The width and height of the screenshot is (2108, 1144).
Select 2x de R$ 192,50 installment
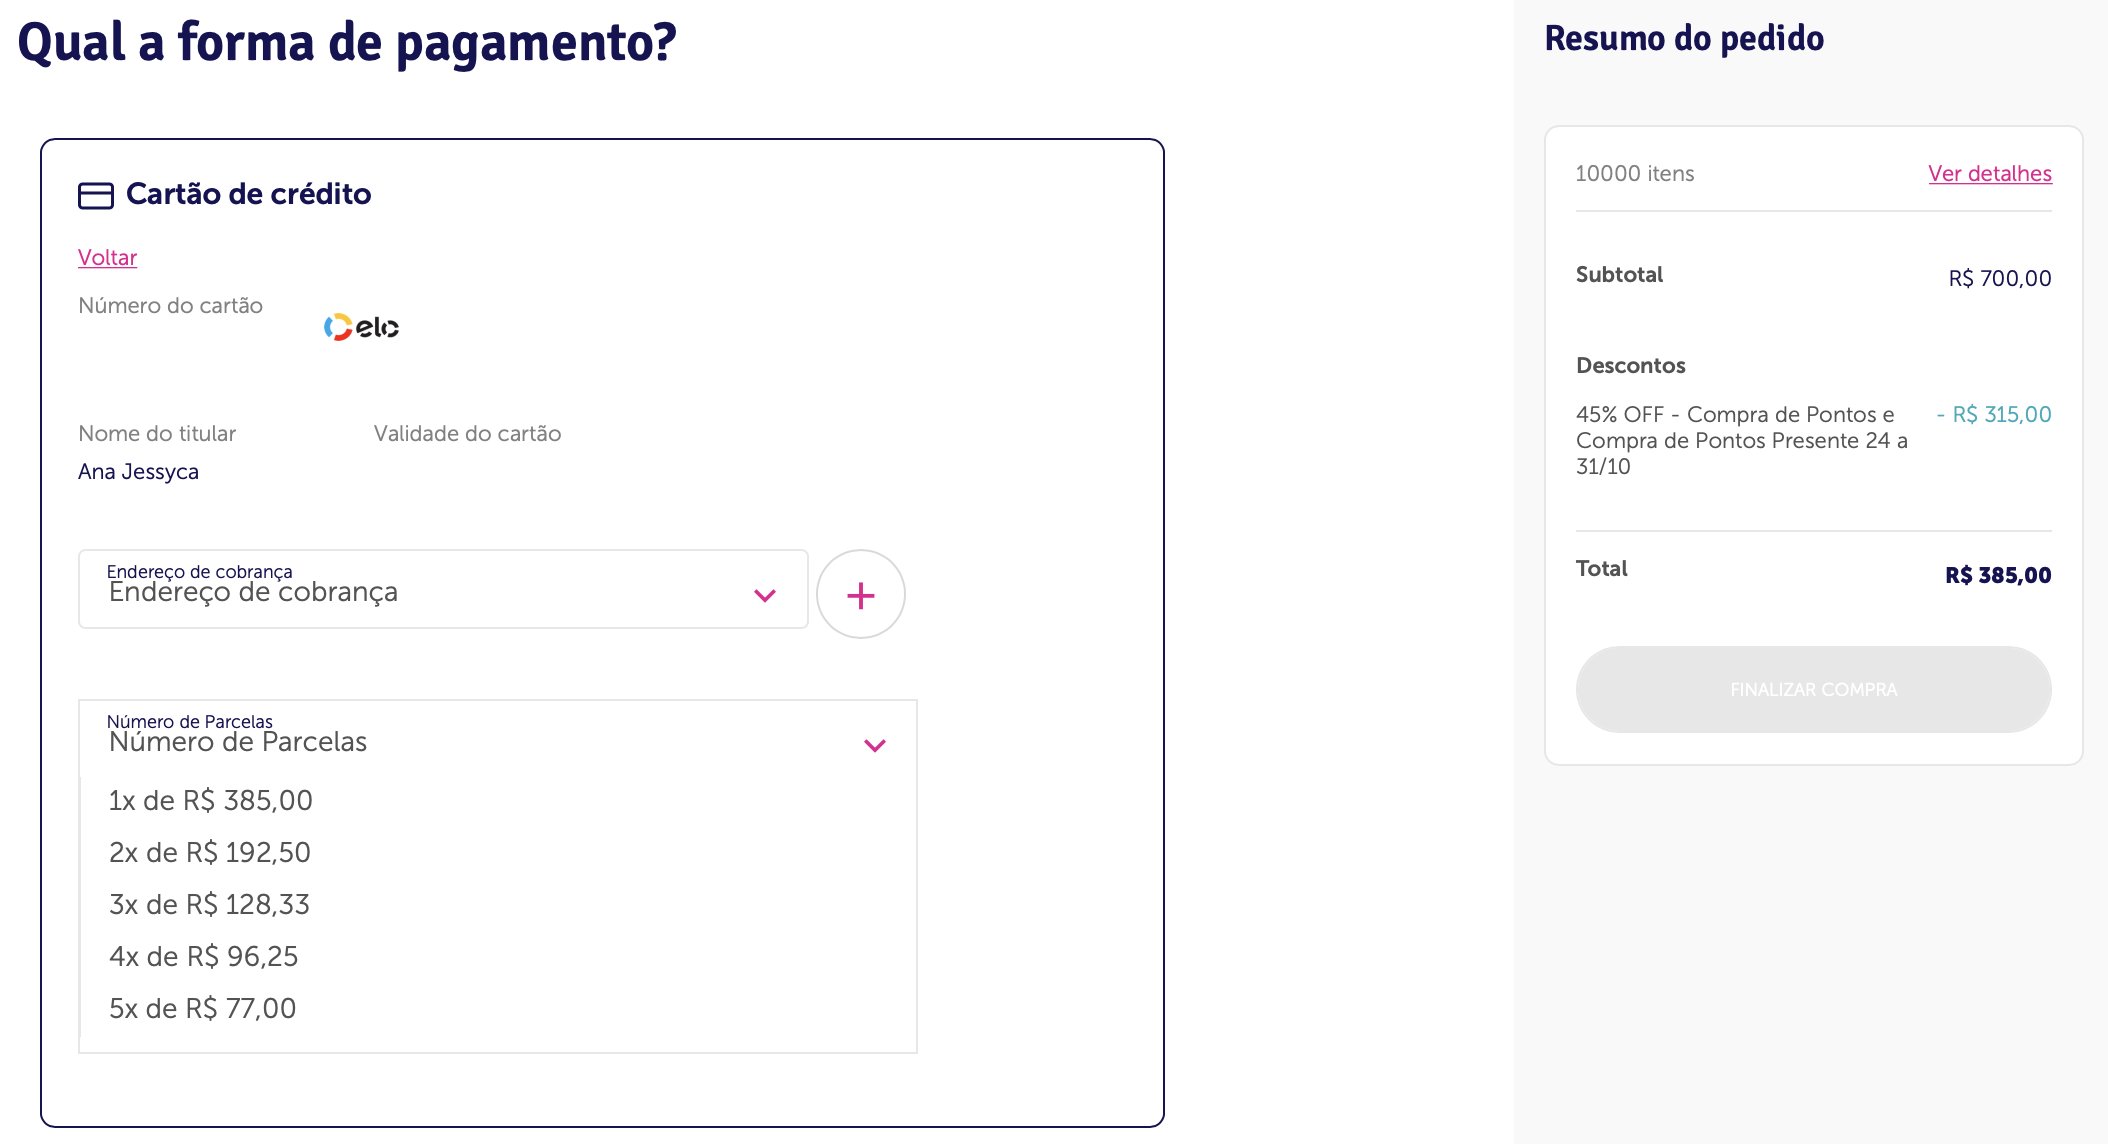(498, 852)
